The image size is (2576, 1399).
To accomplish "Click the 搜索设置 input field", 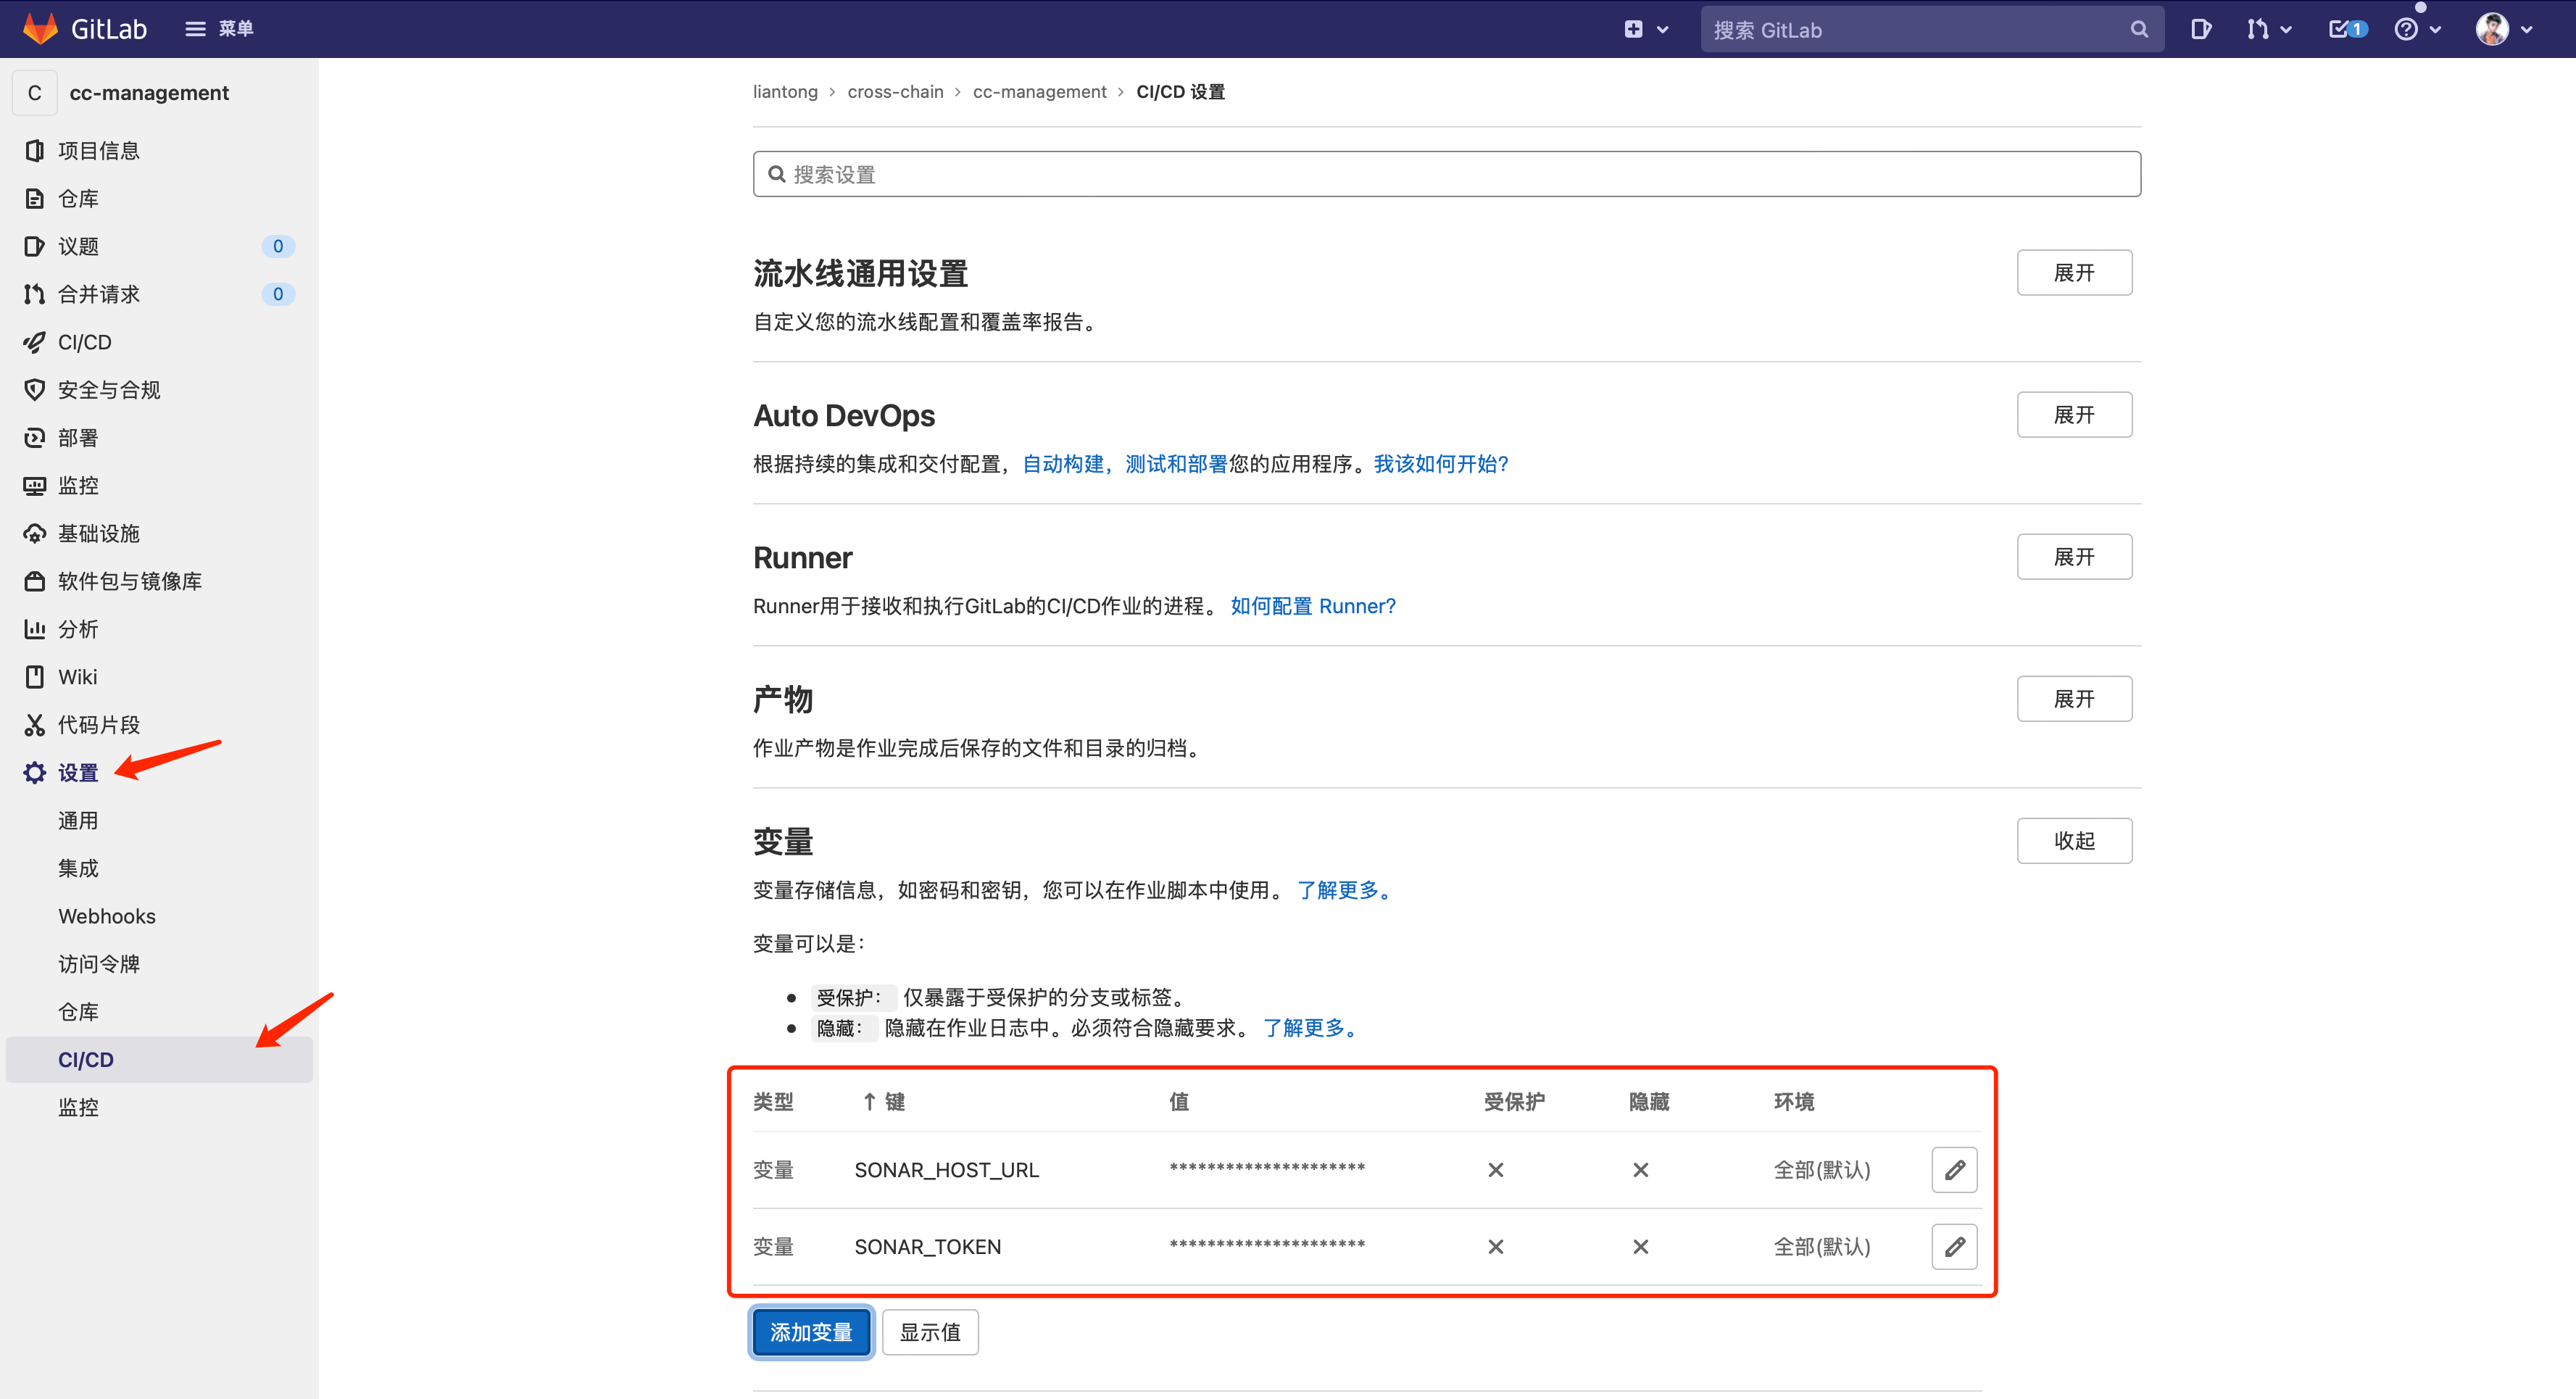I will point(1446,174).
